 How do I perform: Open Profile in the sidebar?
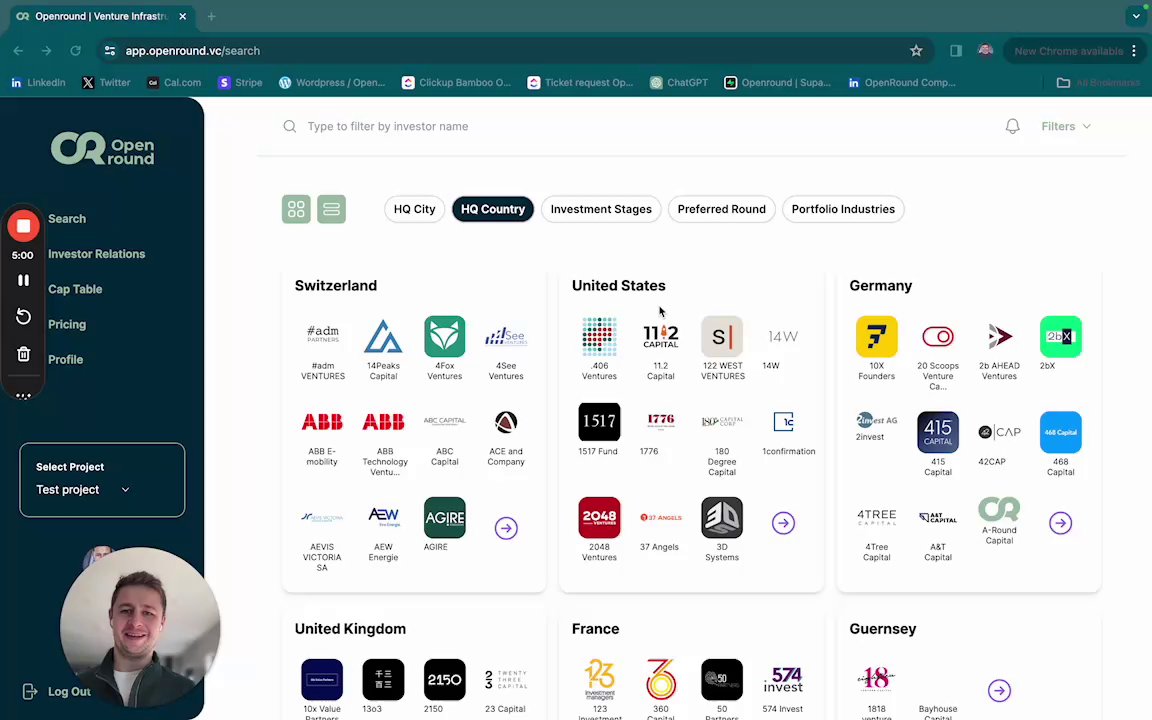point(65,360)
